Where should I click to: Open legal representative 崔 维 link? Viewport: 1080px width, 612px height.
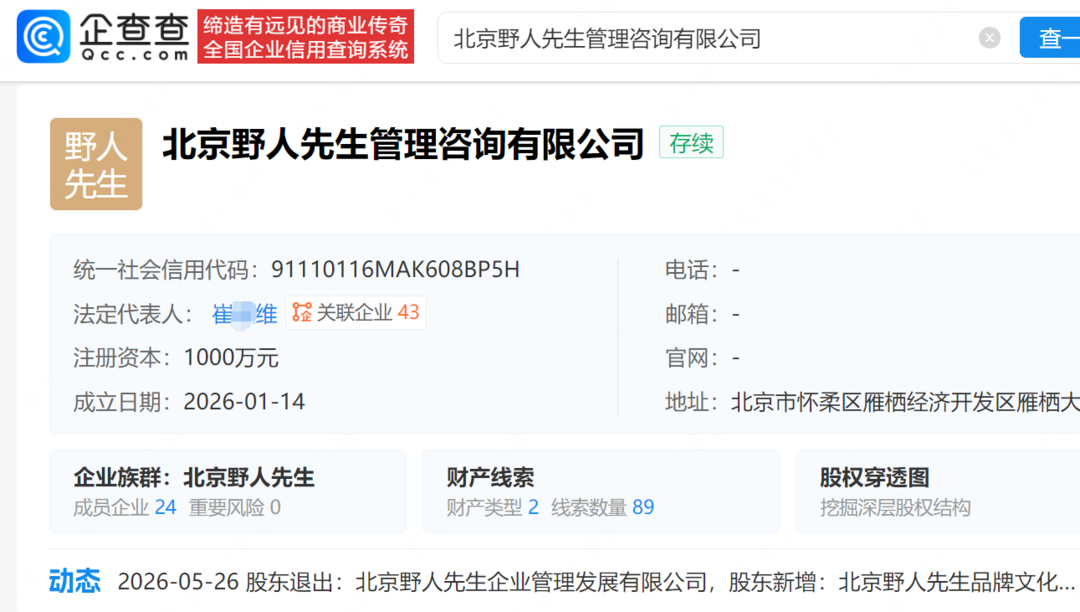coord(245,315)
